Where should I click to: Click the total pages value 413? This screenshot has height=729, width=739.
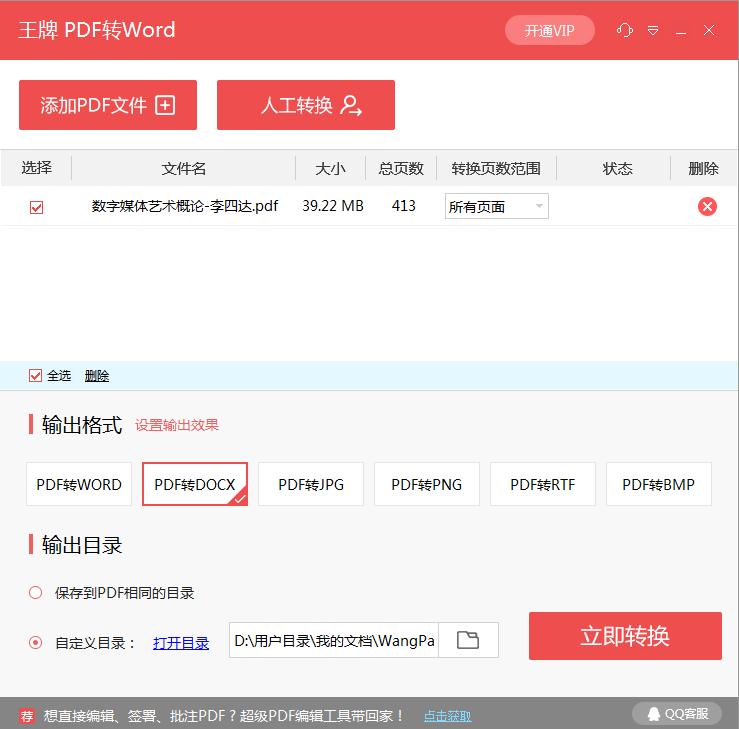coord(403,206)
